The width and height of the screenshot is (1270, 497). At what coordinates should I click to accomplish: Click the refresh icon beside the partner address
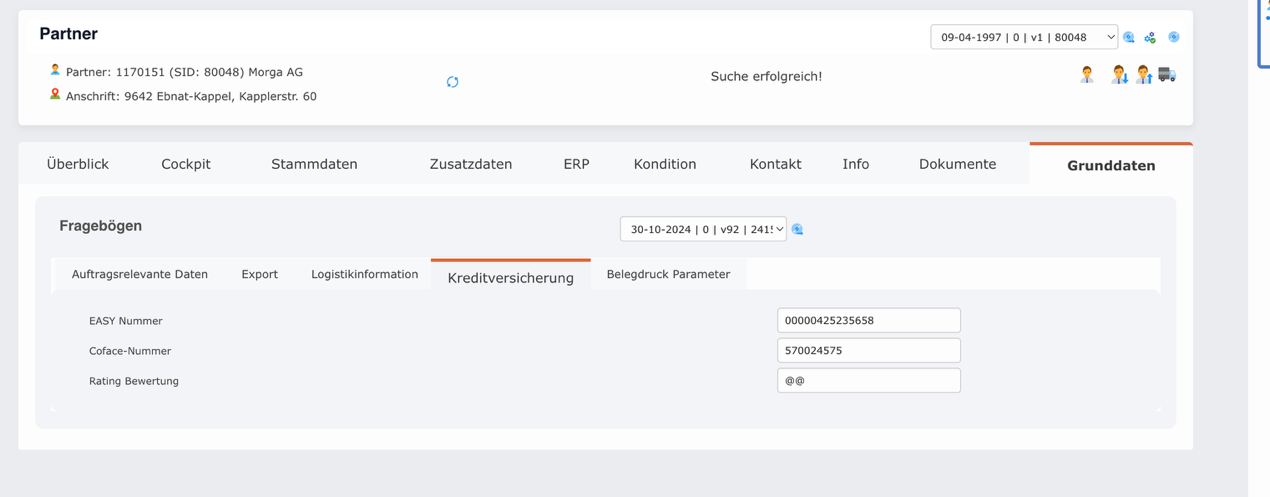click(452, 82)
